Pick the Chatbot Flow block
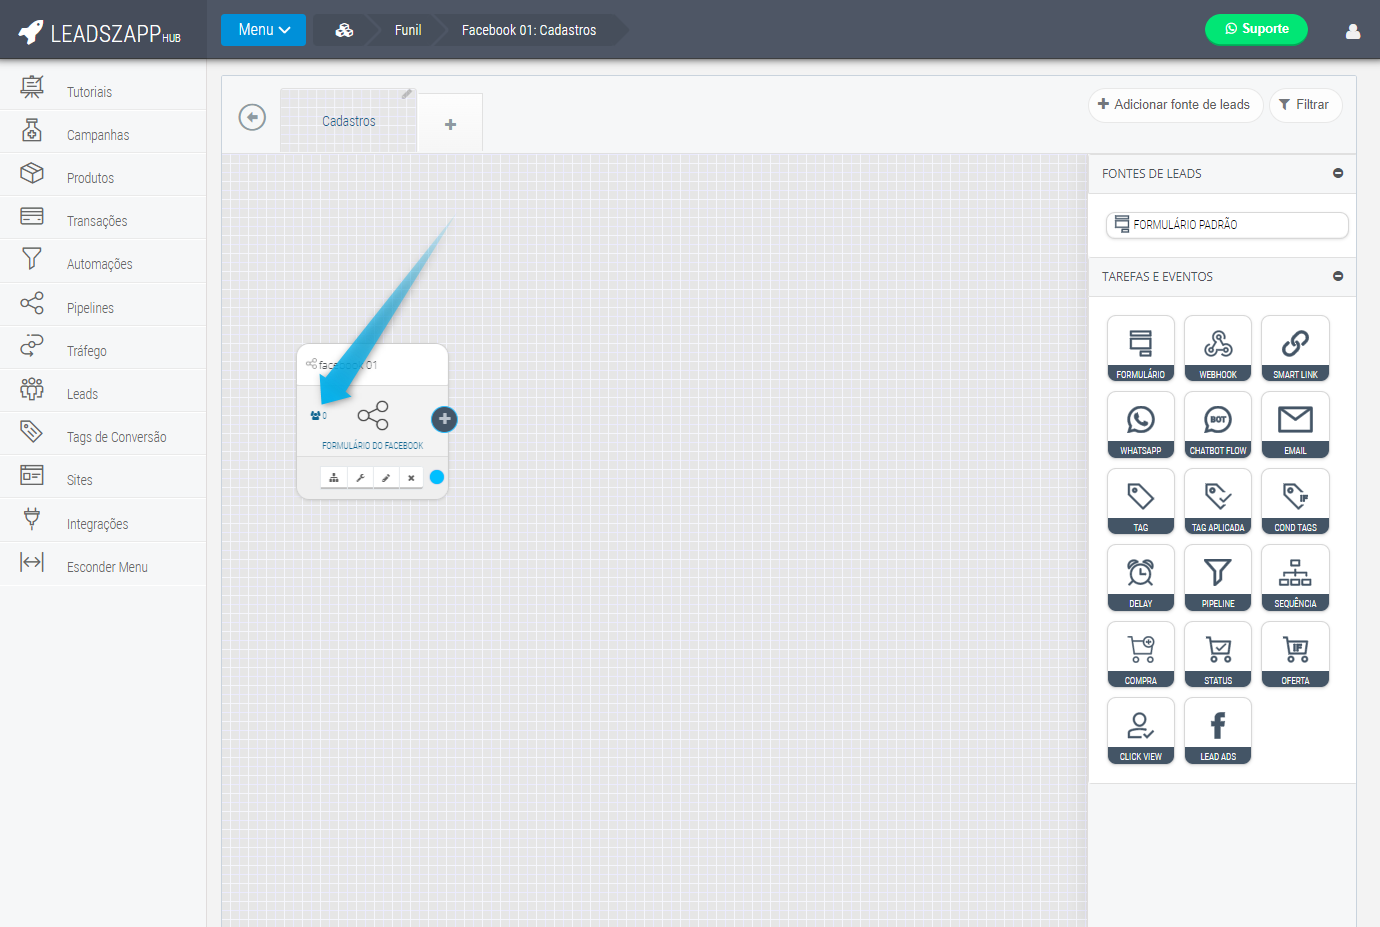 (x=1217, y=424)
